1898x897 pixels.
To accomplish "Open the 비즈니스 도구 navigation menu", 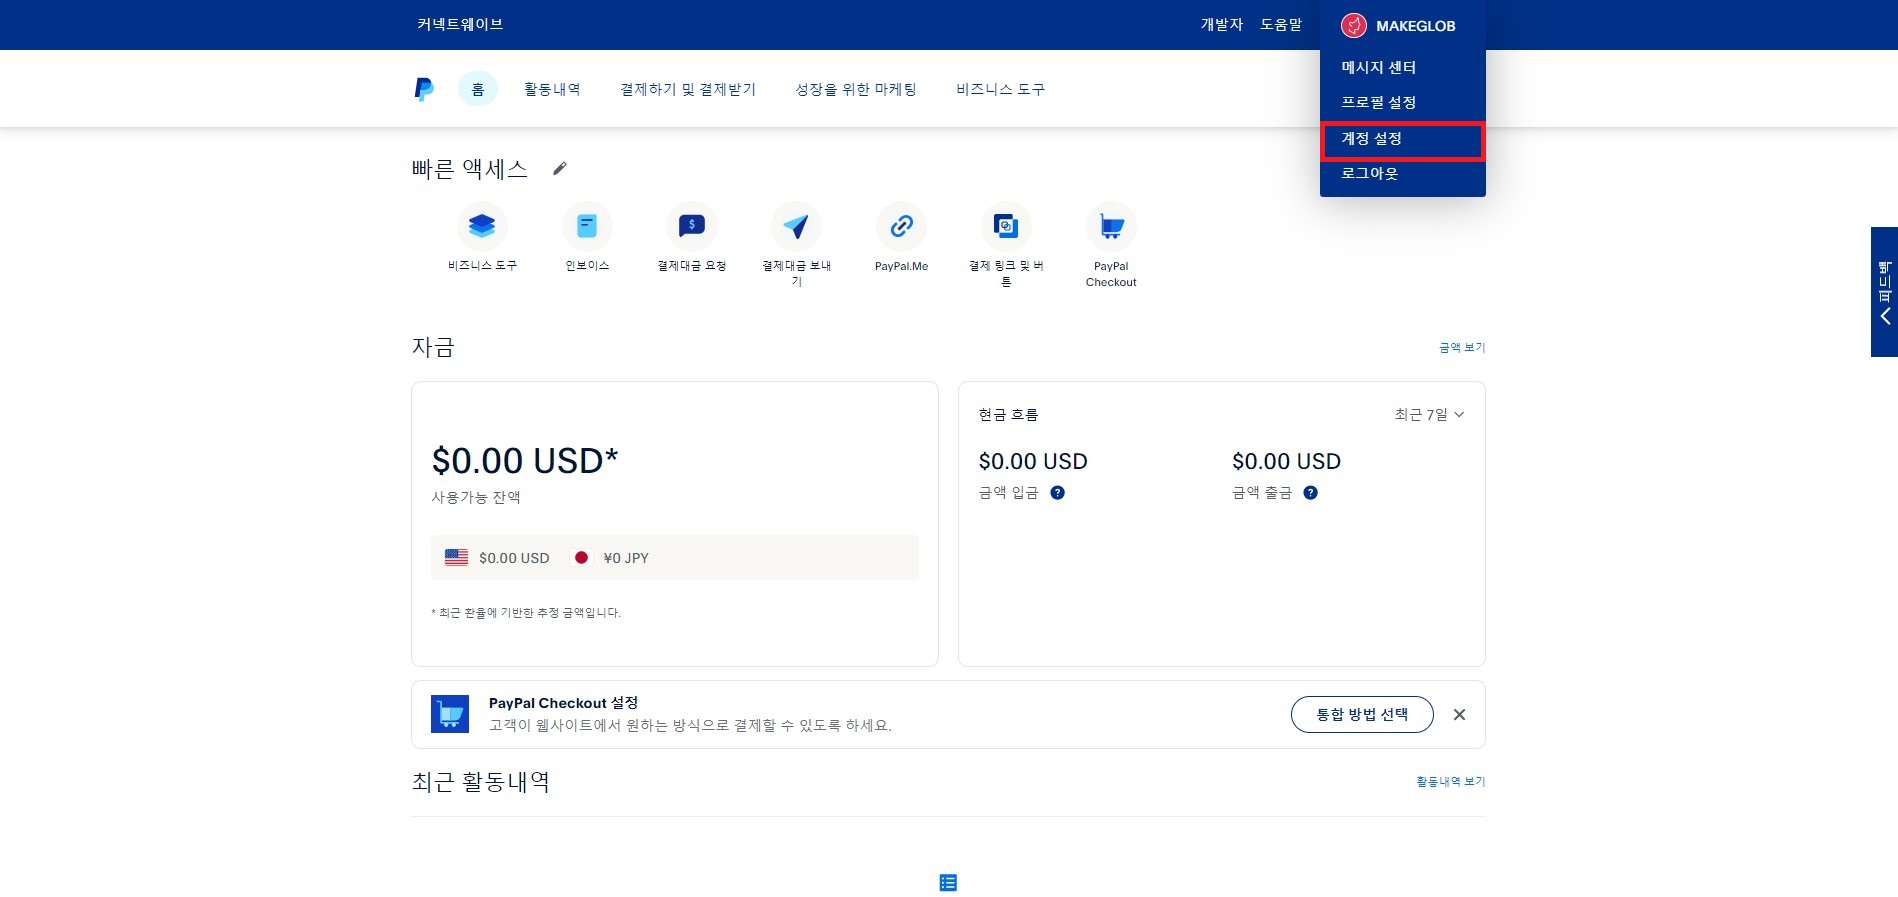I will pos(1001,89).
